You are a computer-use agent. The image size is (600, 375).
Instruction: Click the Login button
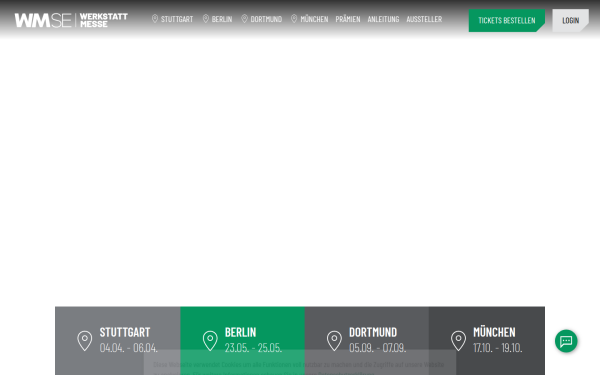[x=571, y=21]
